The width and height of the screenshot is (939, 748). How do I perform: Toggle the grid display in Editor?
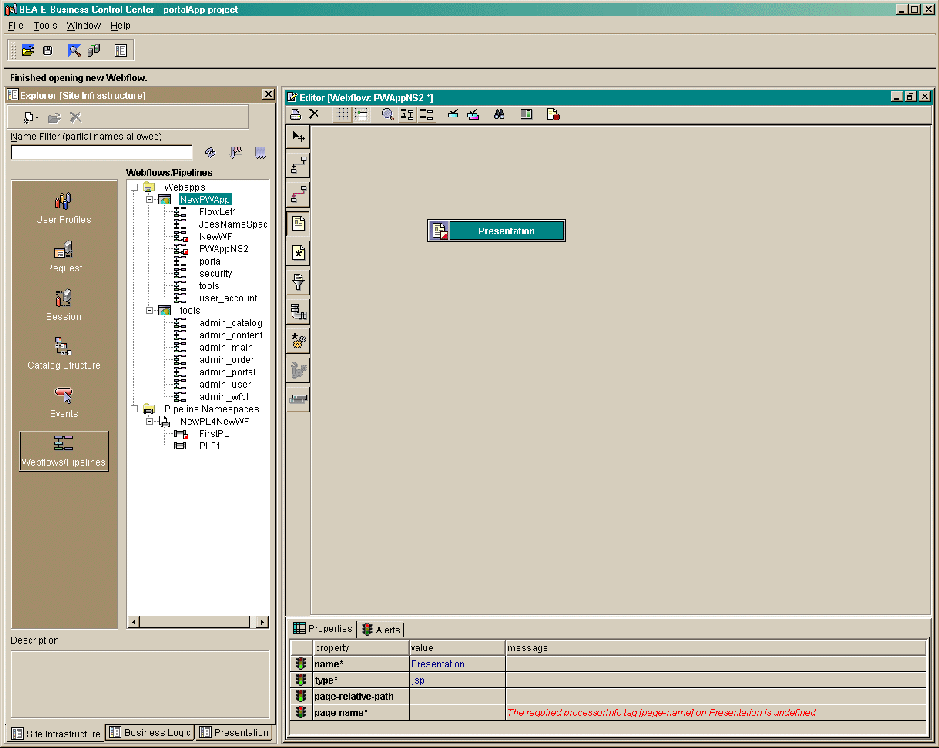(x=343, y=114)
